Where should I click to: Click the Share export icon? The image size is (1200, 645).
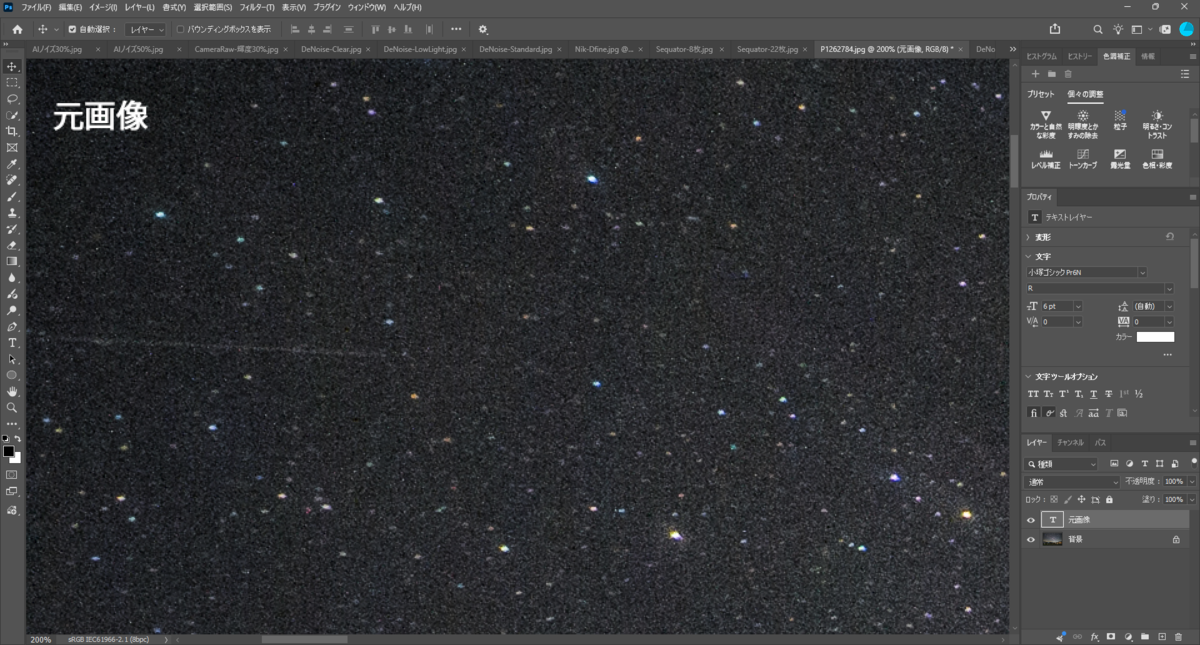pos(1055,29)
